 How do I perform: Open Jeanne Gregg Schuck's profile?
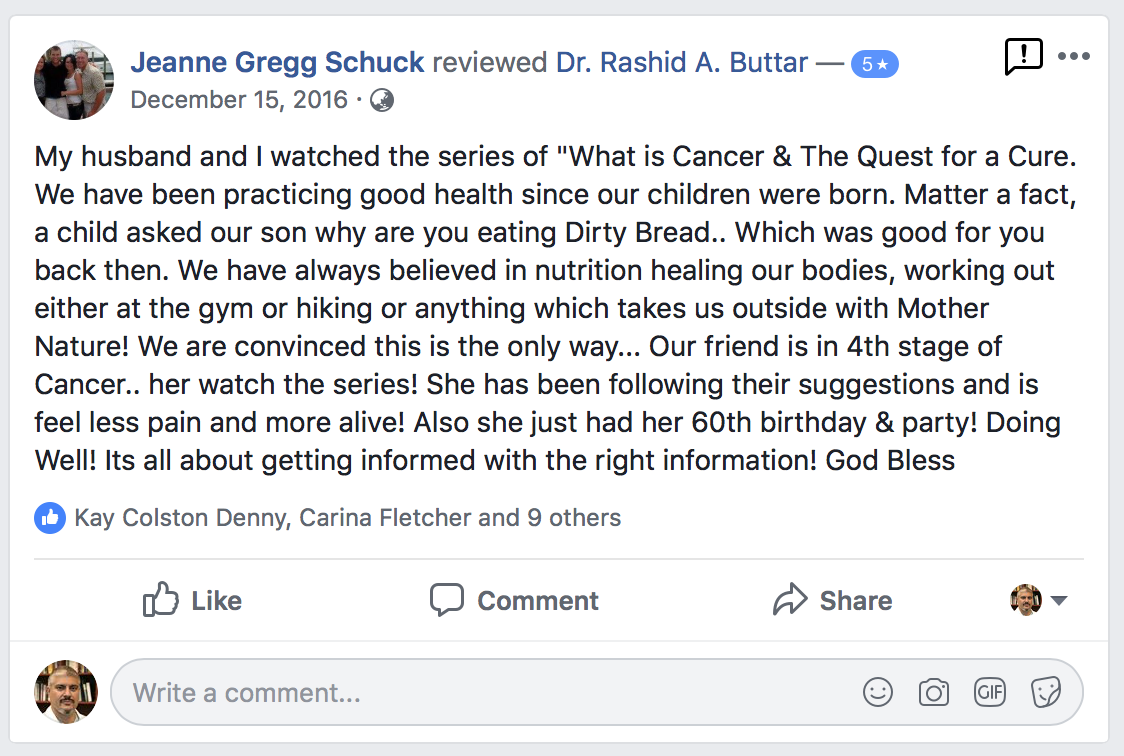pyautogui.click(x=277, y=62)
